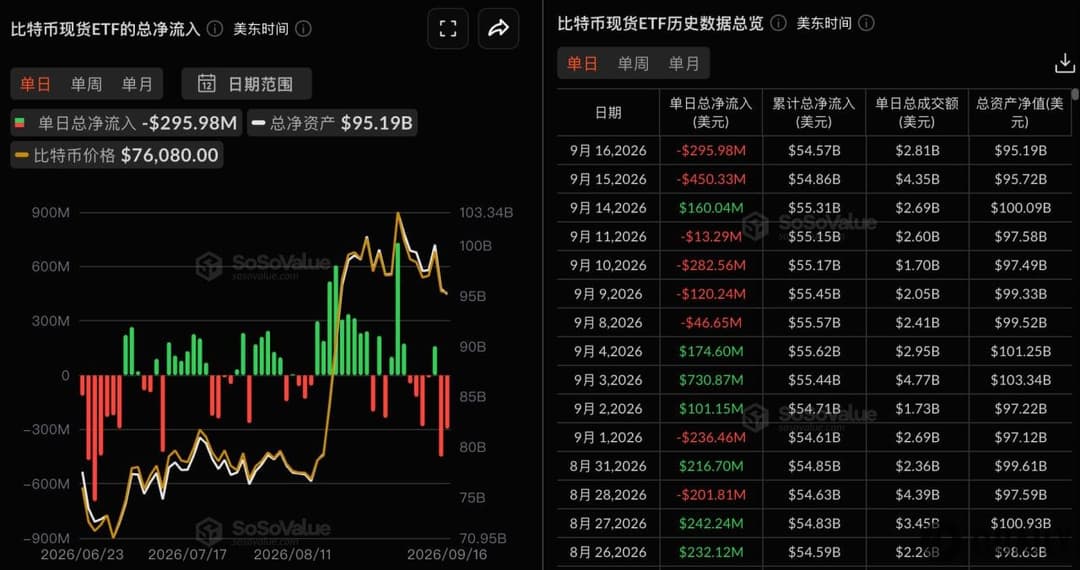Share the net inflow chart
The width and height of the screenshot is (1080, 570).
tap(498, 28)
